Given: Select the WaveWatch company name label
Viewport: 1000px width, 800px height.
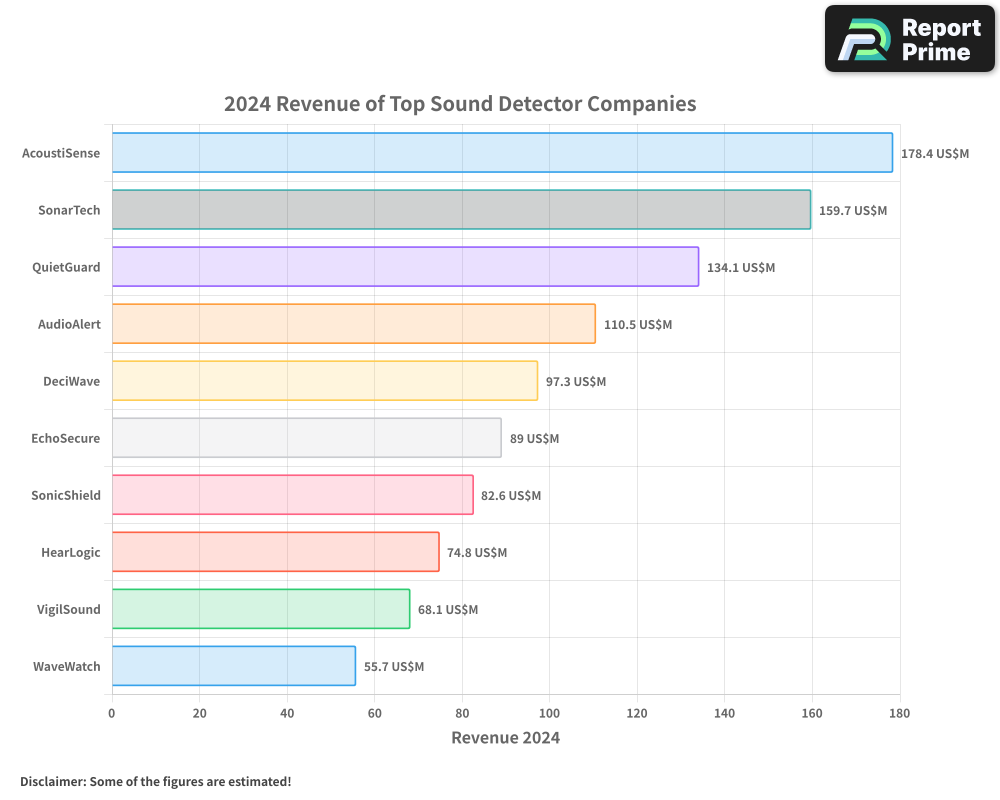Looking at the screenshot, I should click(x=66, y=666).
